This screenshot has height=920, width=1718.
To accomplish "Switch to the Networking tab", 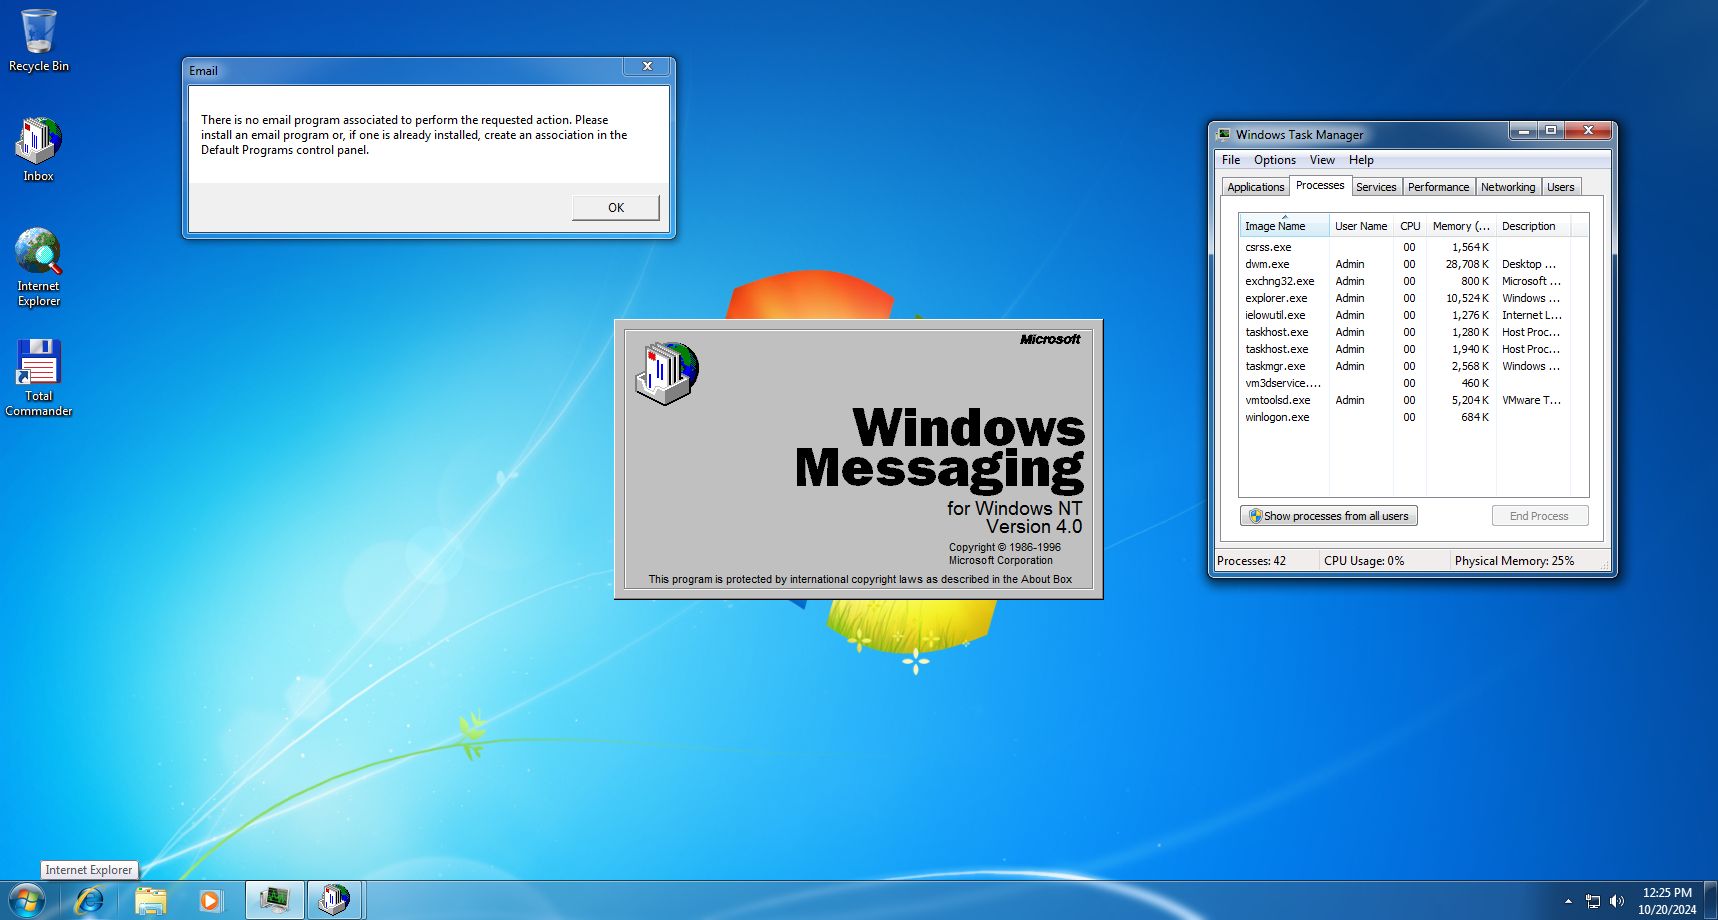I will [1508, 187].
